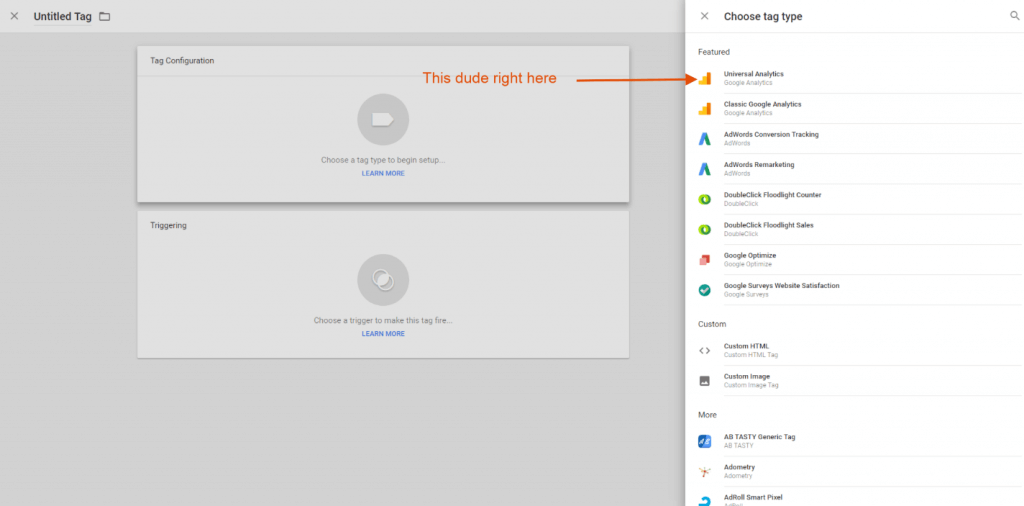This screenshot has height=506, width=1024.
Task: Click the AdWords Remarketing logo icon
Action: (705, 169)
